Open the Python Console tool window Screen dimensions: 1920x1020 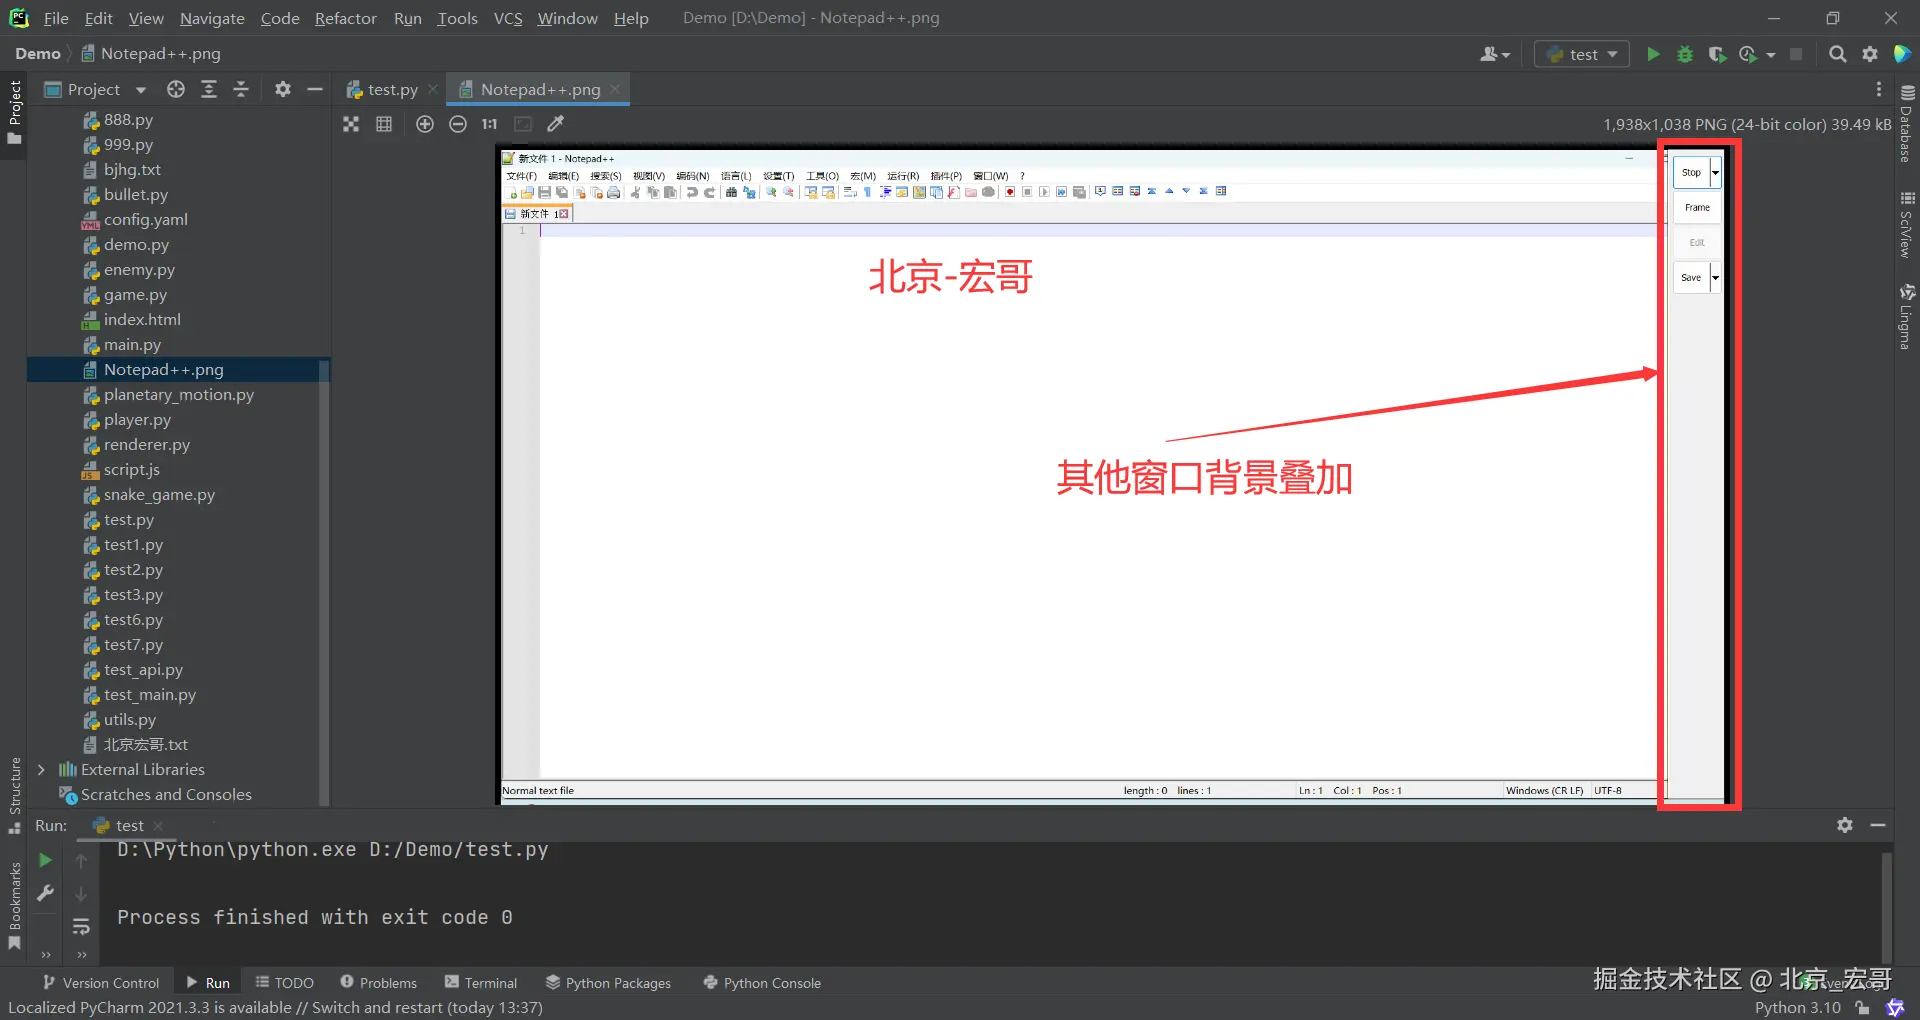click(762, 983)
